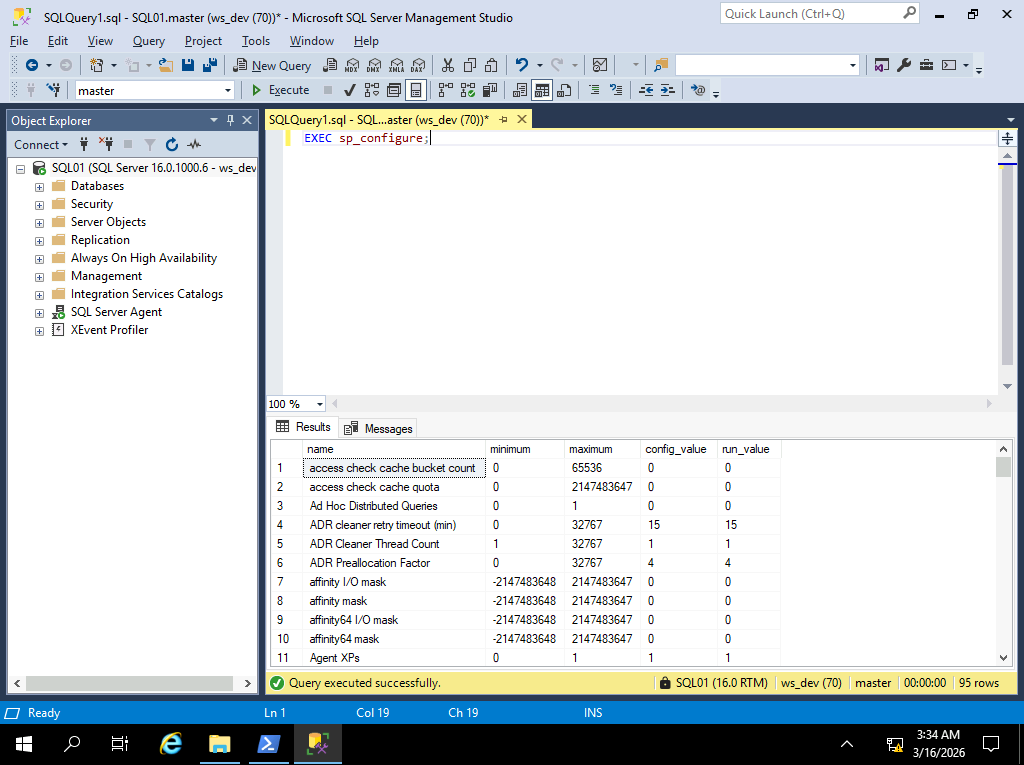Decrease line indent
The image size is (1024, 765).
pos(646,90)
